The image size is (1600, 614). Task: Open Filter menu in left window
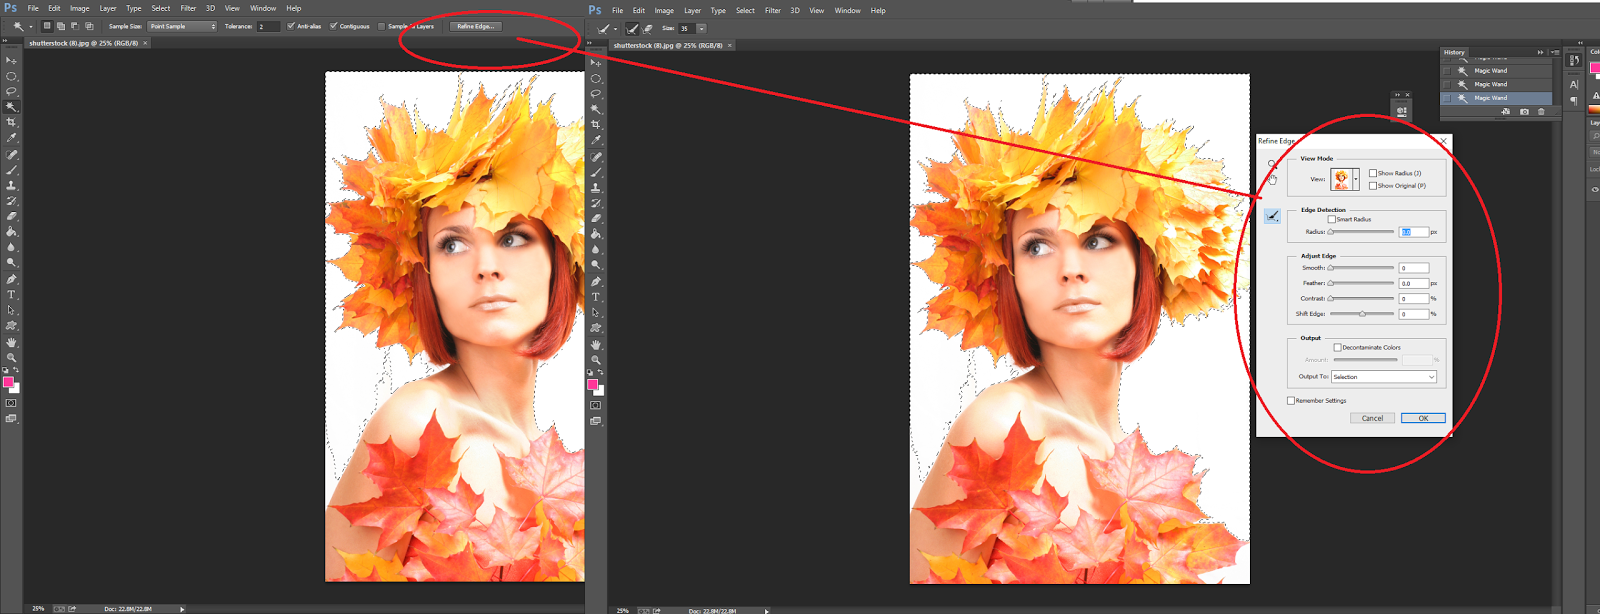(188, 8)
